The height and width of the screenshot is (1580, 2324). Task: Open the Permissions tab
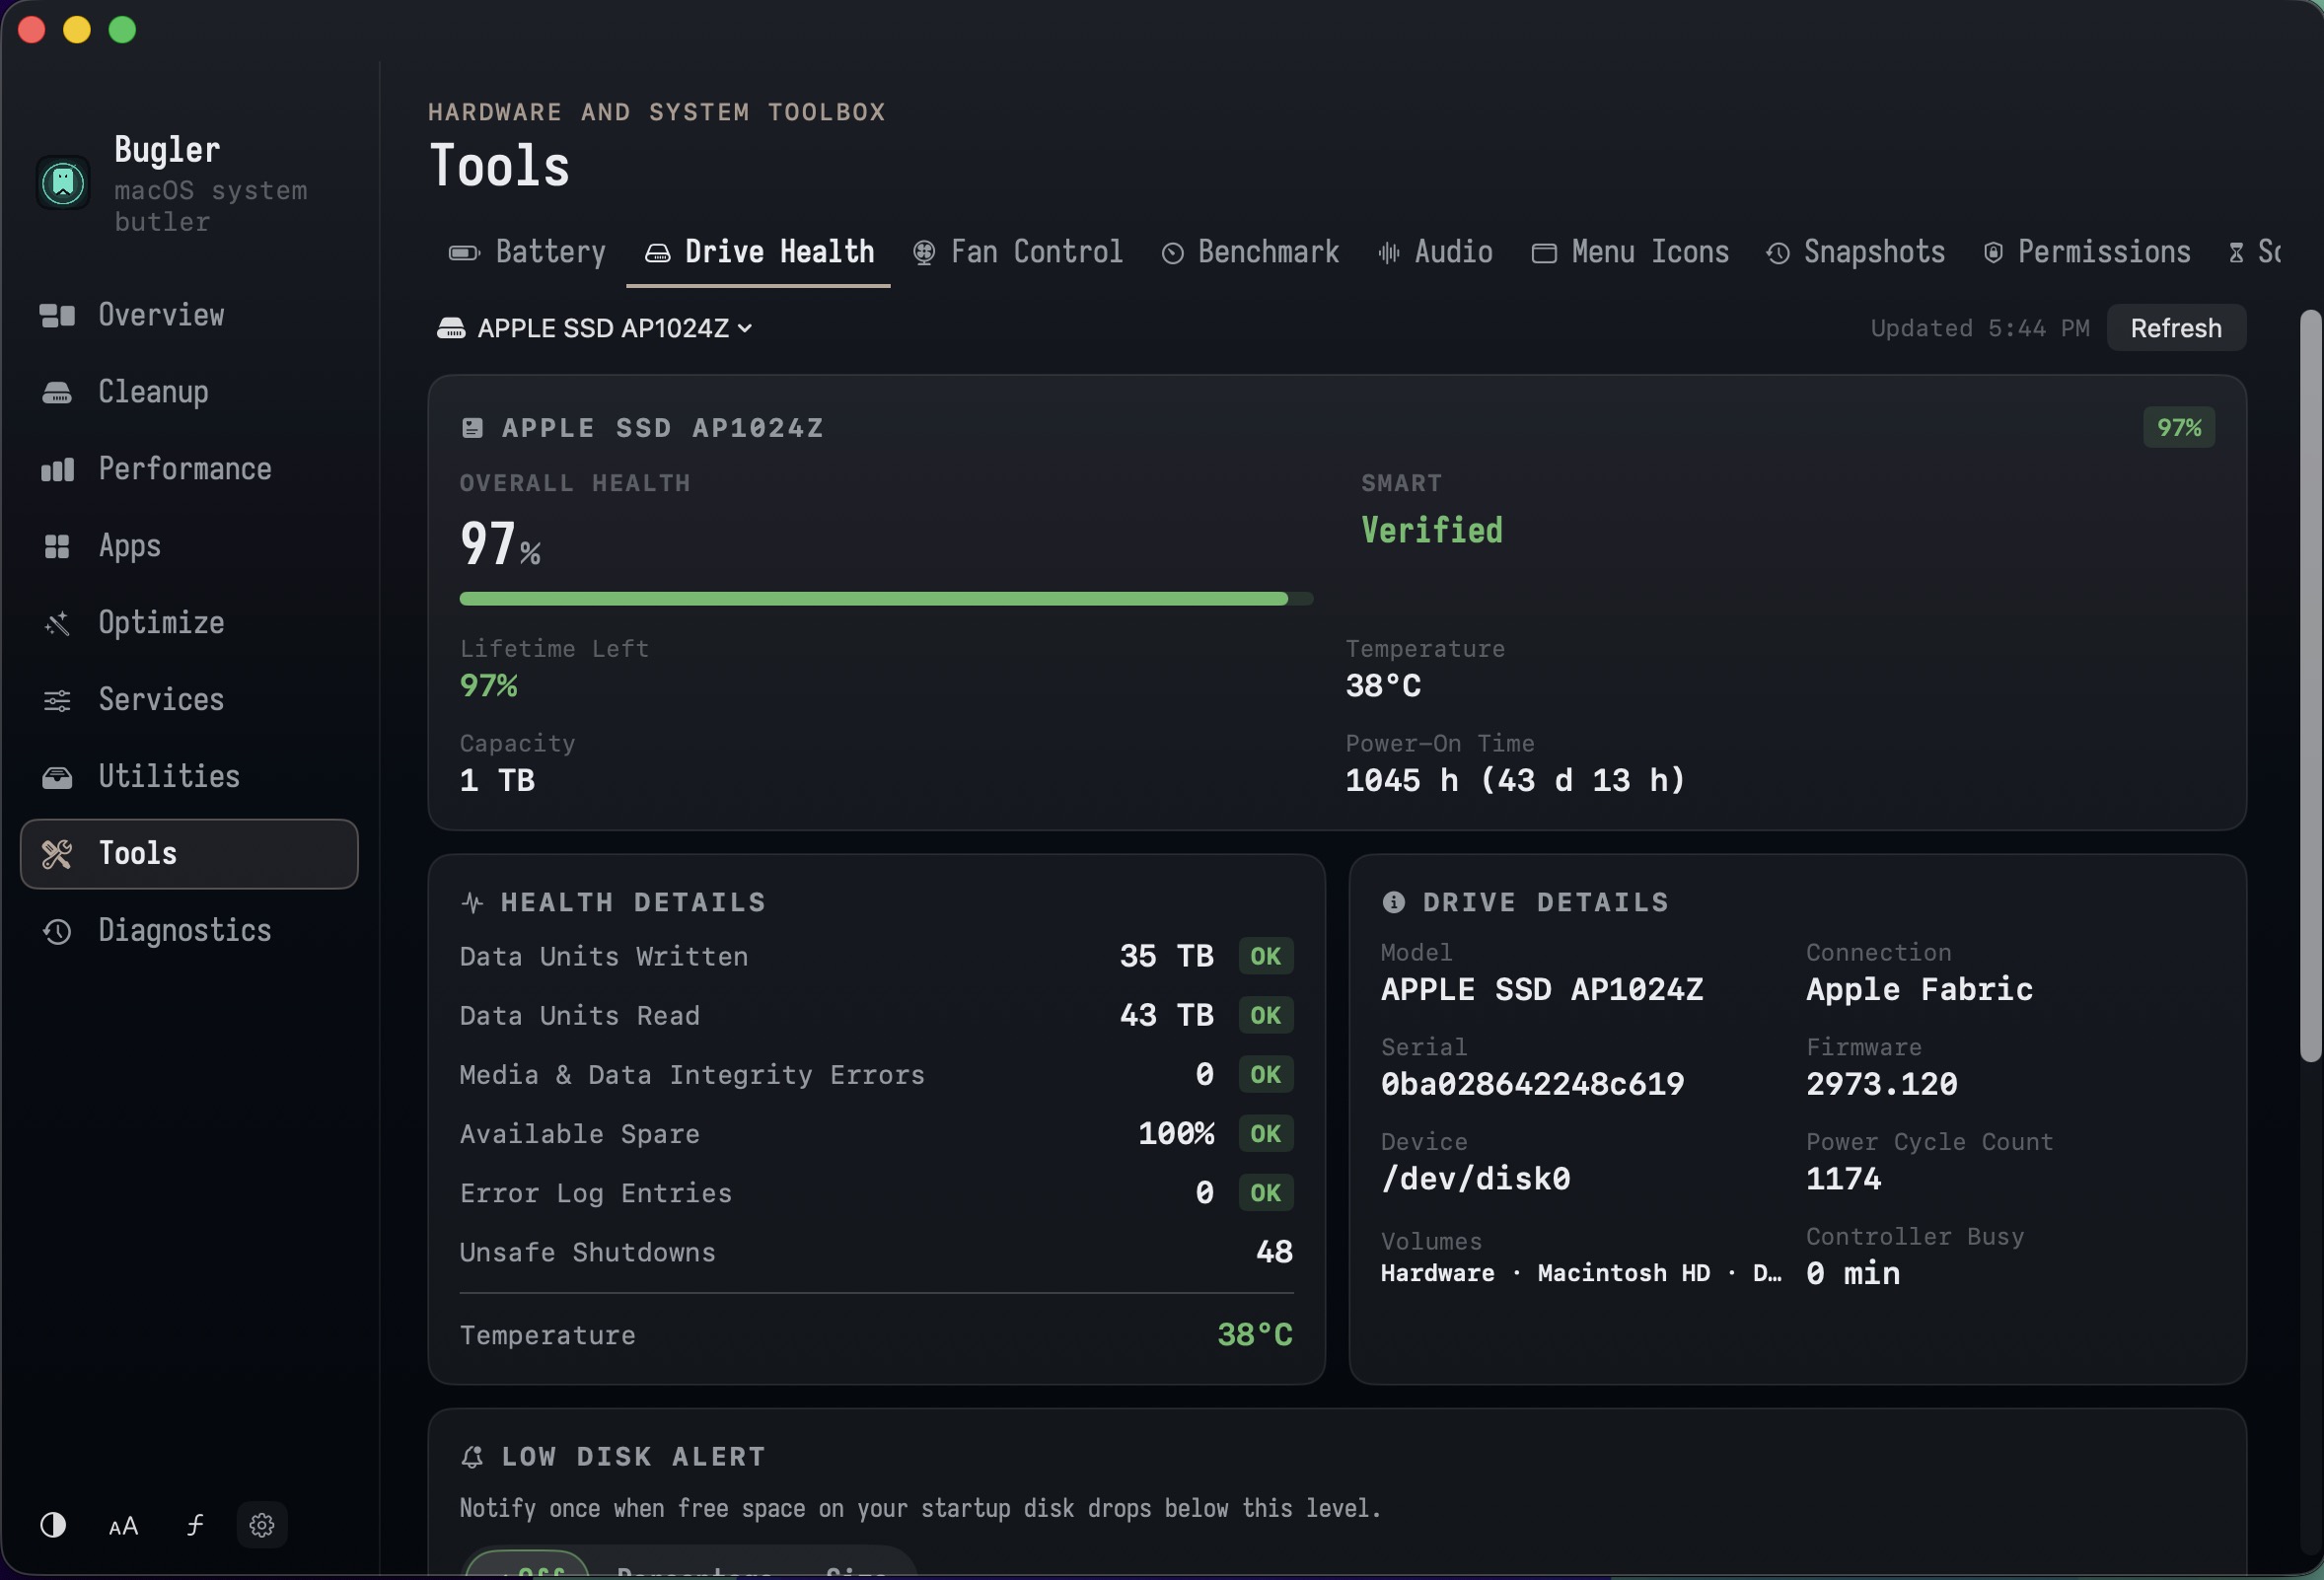[x=2087, y=252]
